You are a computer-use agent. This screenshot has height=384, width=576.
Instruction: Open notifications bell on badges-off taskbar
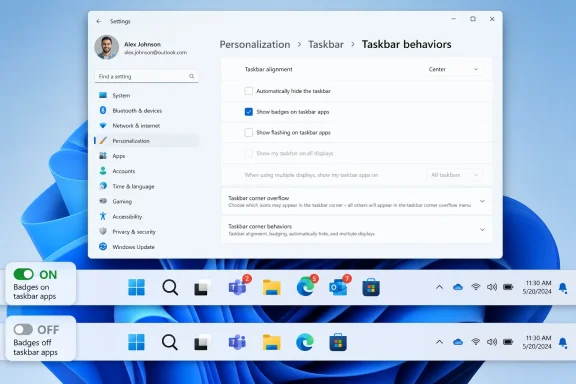[563, 343]
